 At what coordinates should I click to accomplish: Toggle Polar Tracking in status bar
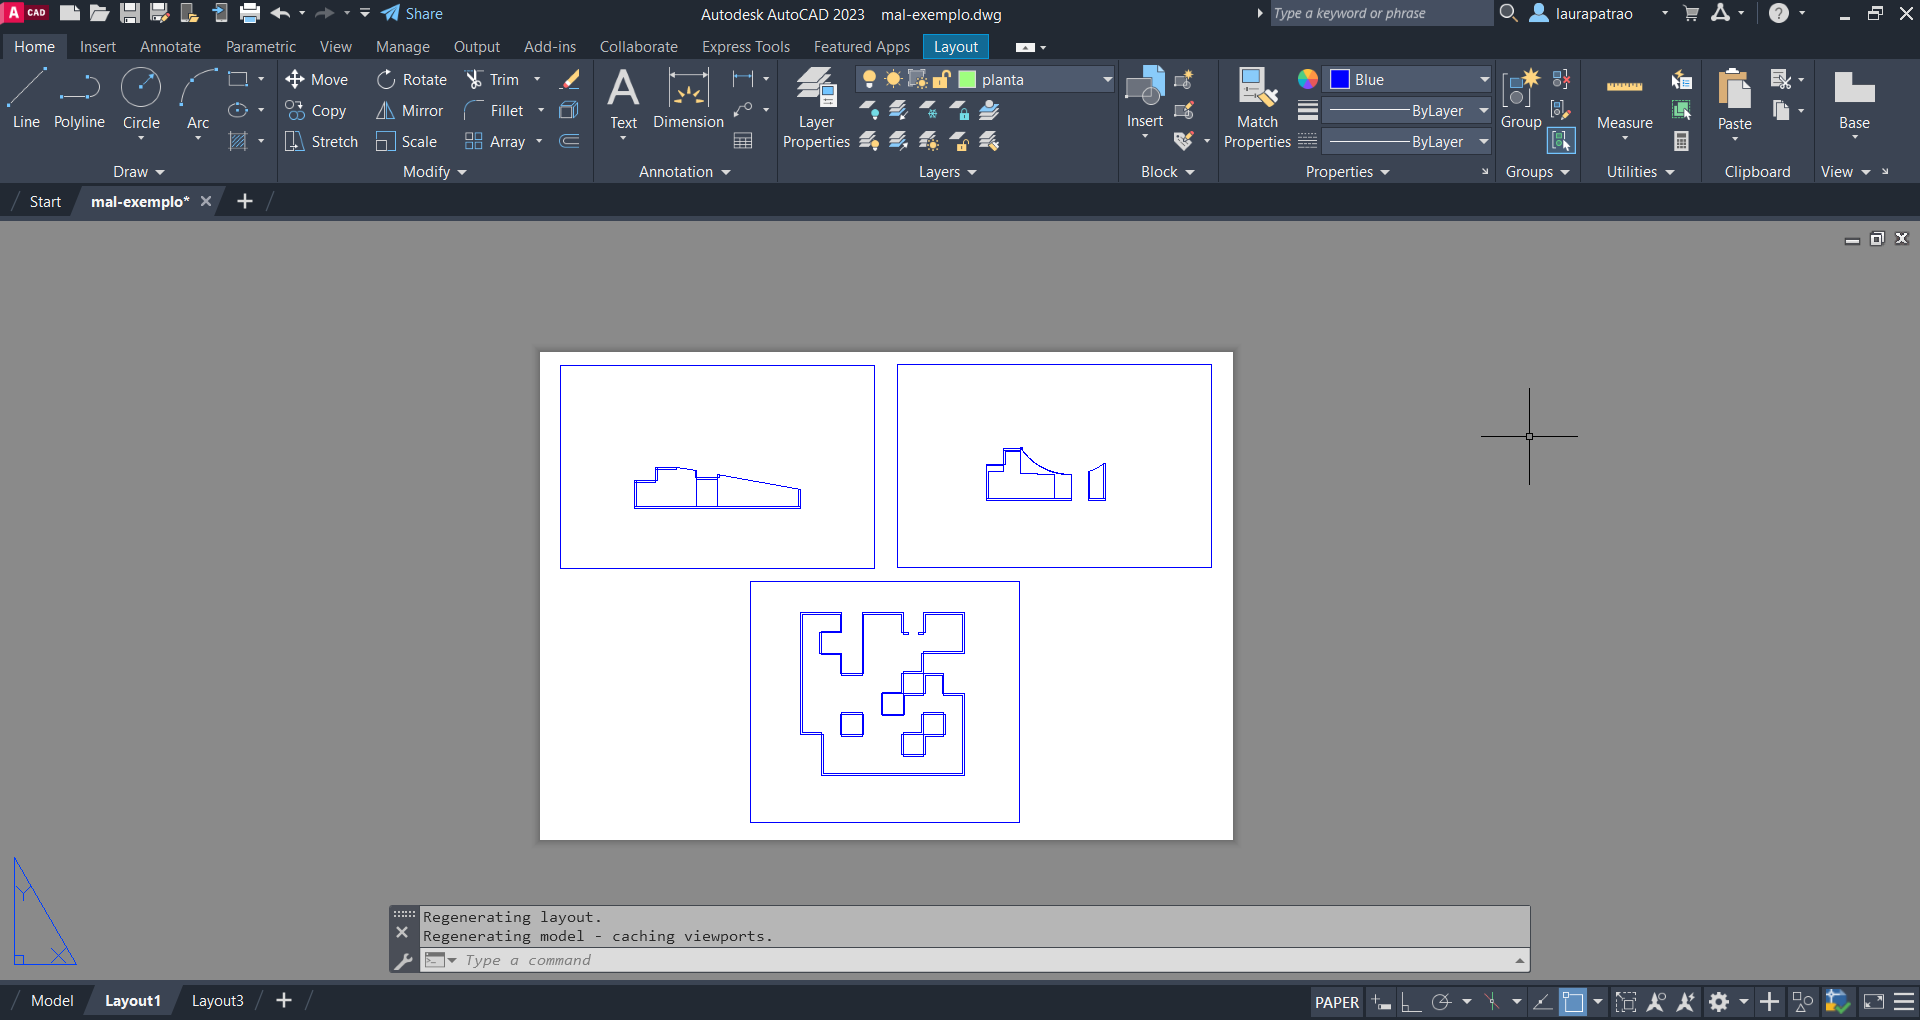click(x=1441, y=1002)
